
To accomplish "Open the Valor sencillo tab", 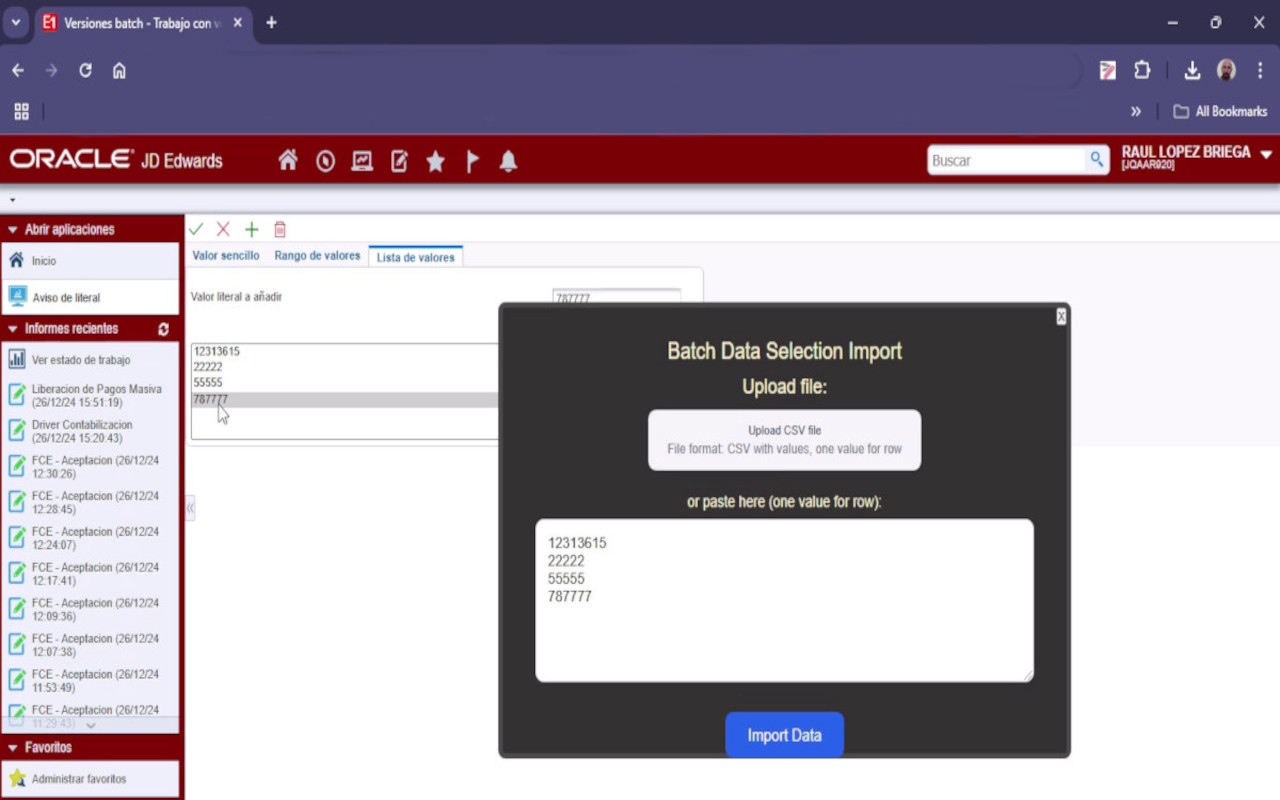I will (x=226, y=255).
